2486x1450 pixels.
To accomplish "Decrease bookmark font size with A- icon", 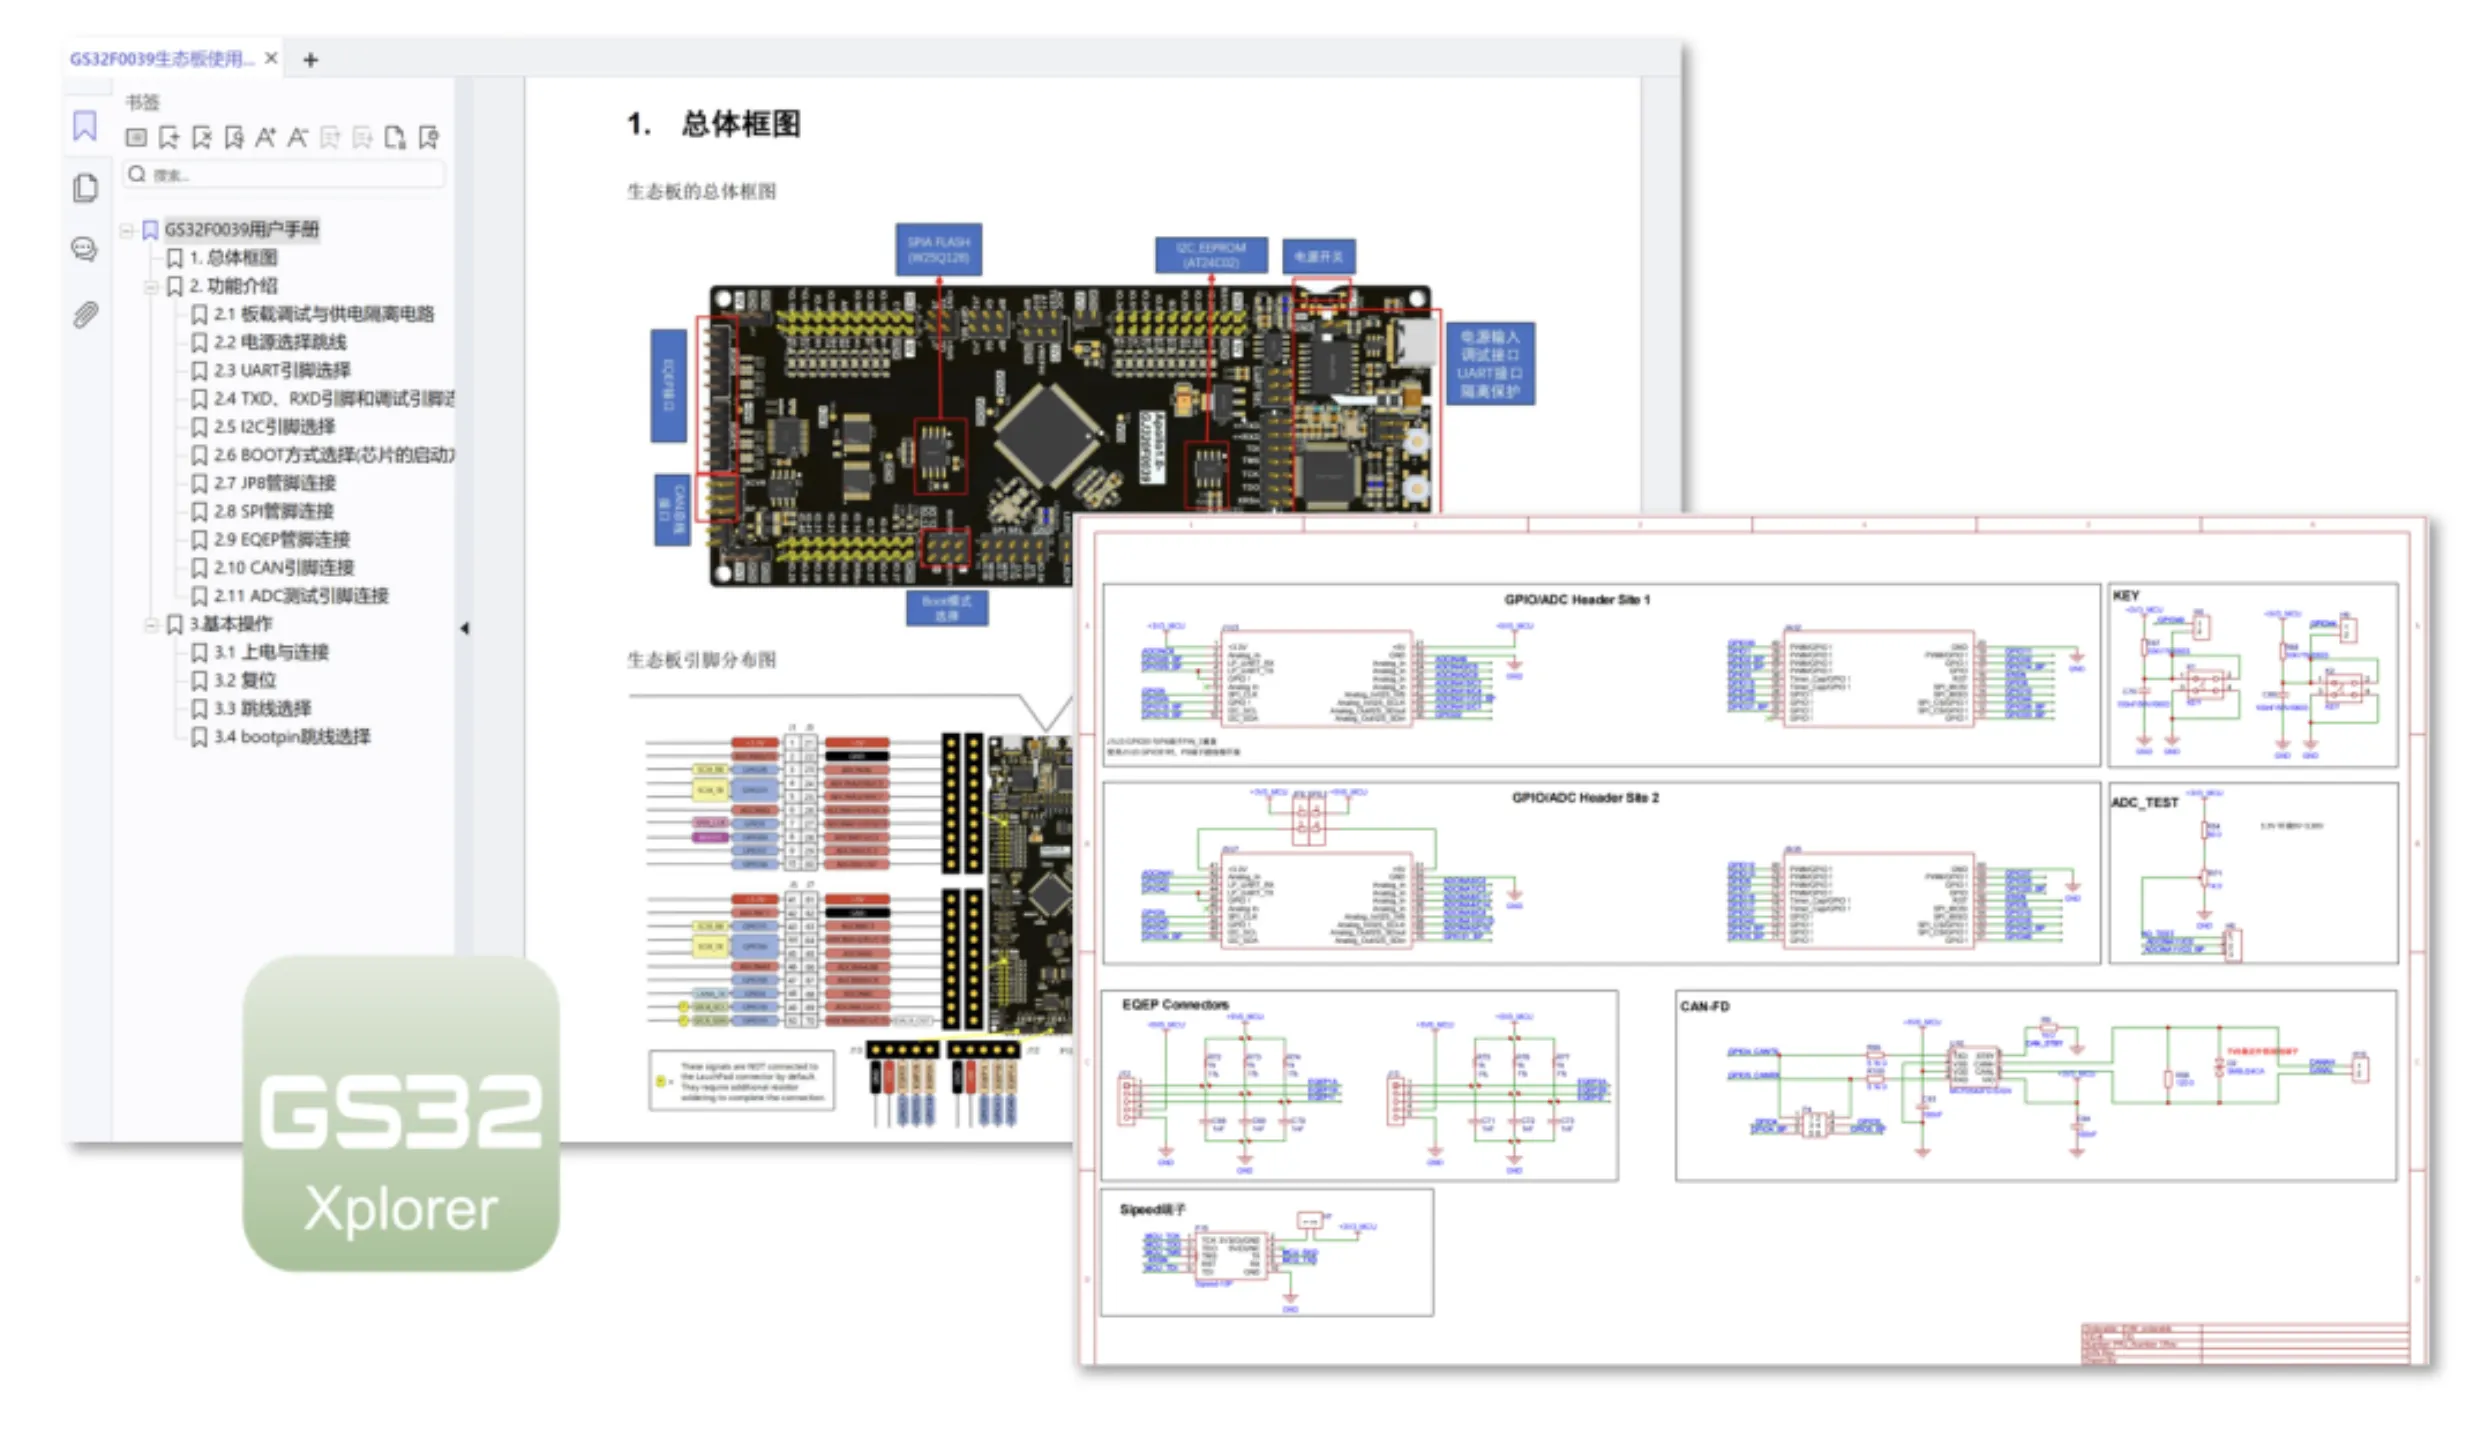I will click(298, 138).
